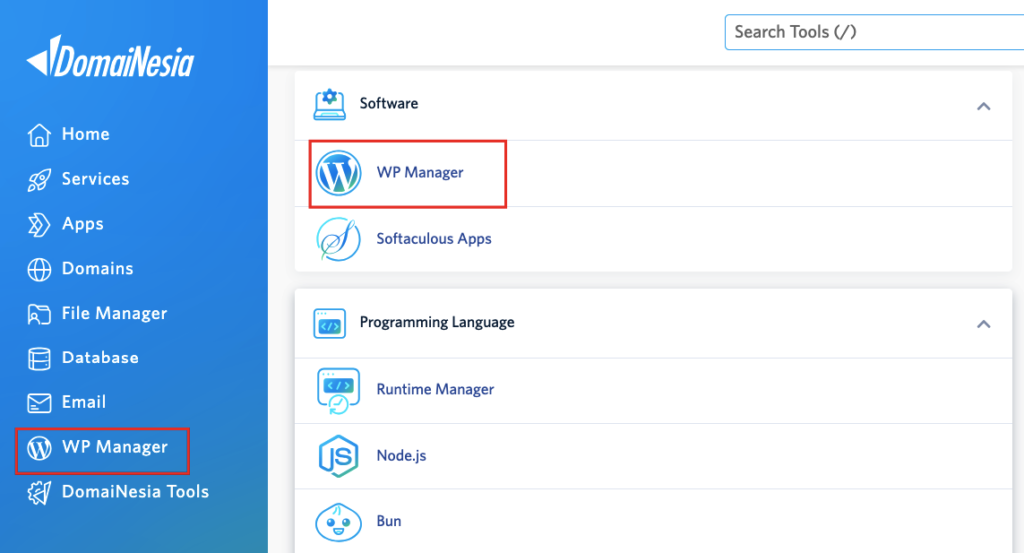Click the Software section laptop icon
The image size is (1024, 553).
pos(330,104)
